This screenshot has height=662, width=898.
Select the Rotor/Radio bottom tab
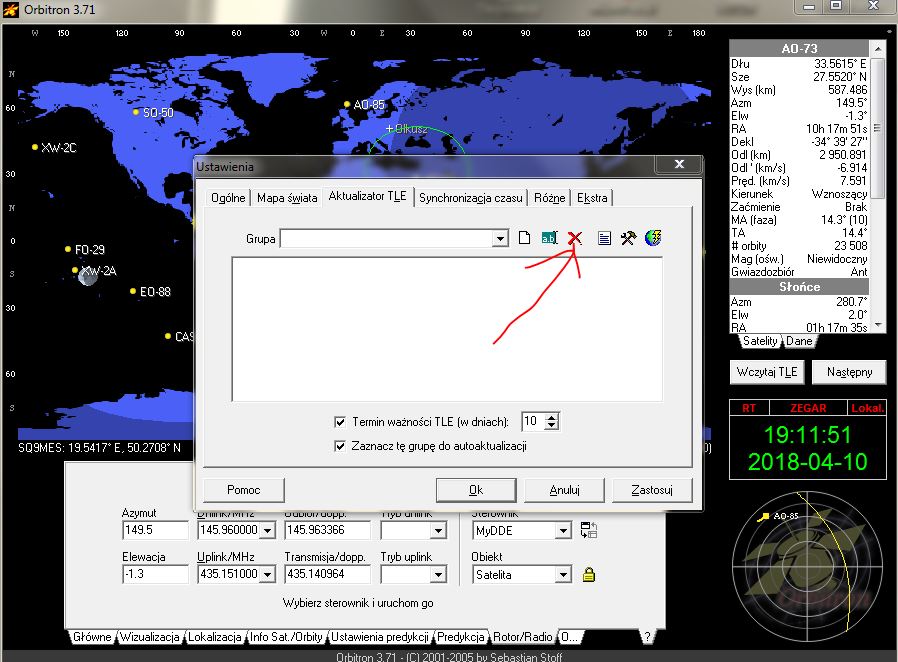click(x=523, y=637)
